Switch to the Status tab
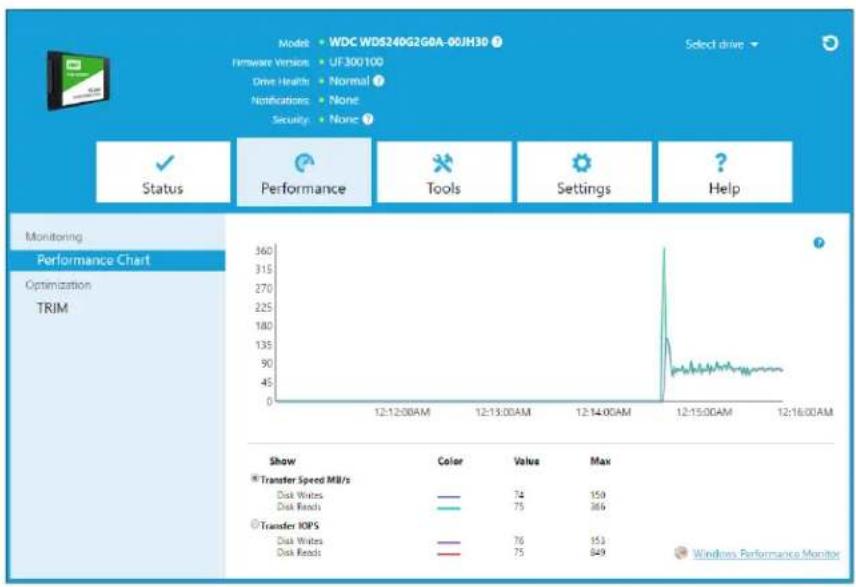 pyautogui.click(x=163, y=172)
